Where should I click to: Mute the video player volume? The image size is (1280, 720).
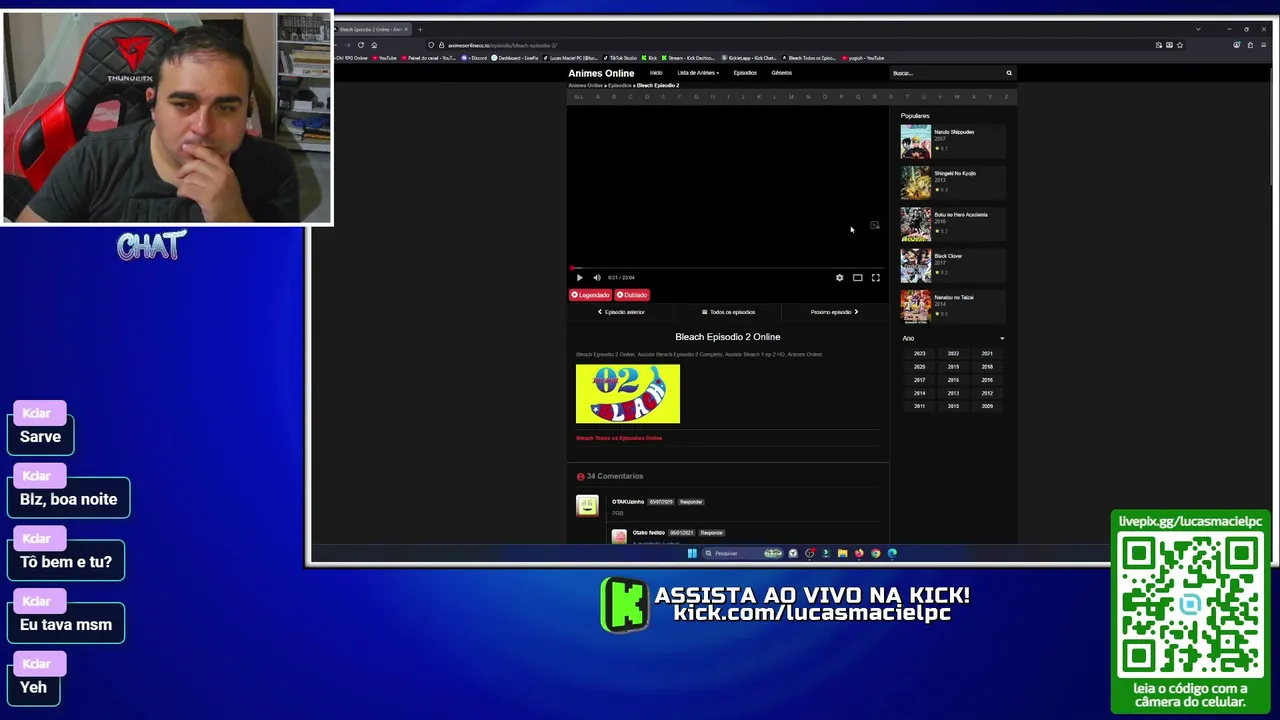[597, 278]
